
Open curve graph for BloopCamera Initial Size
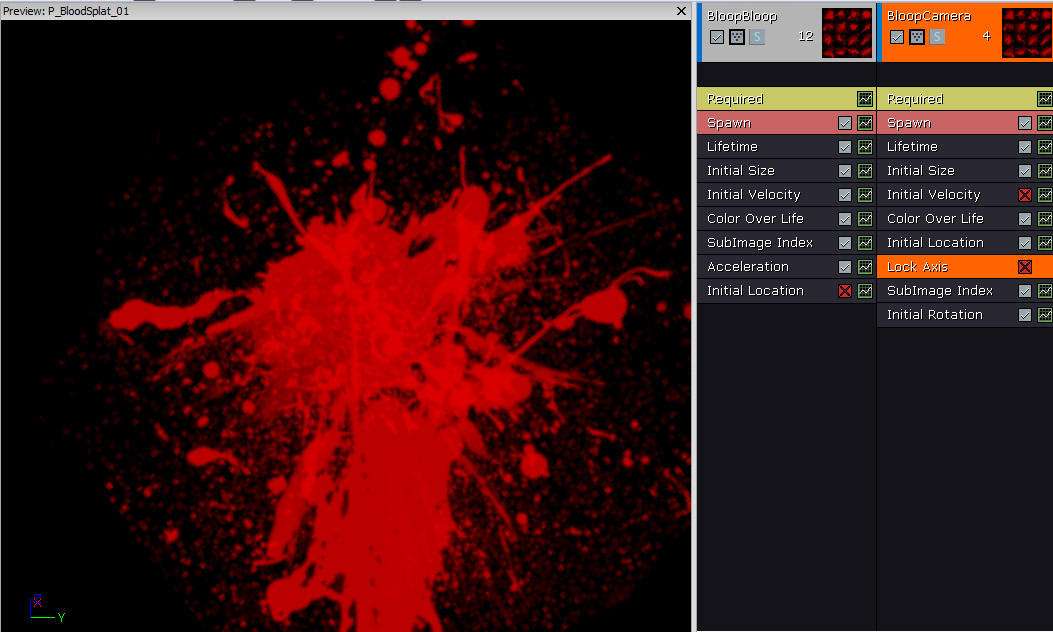click(x=1045, y=171)
